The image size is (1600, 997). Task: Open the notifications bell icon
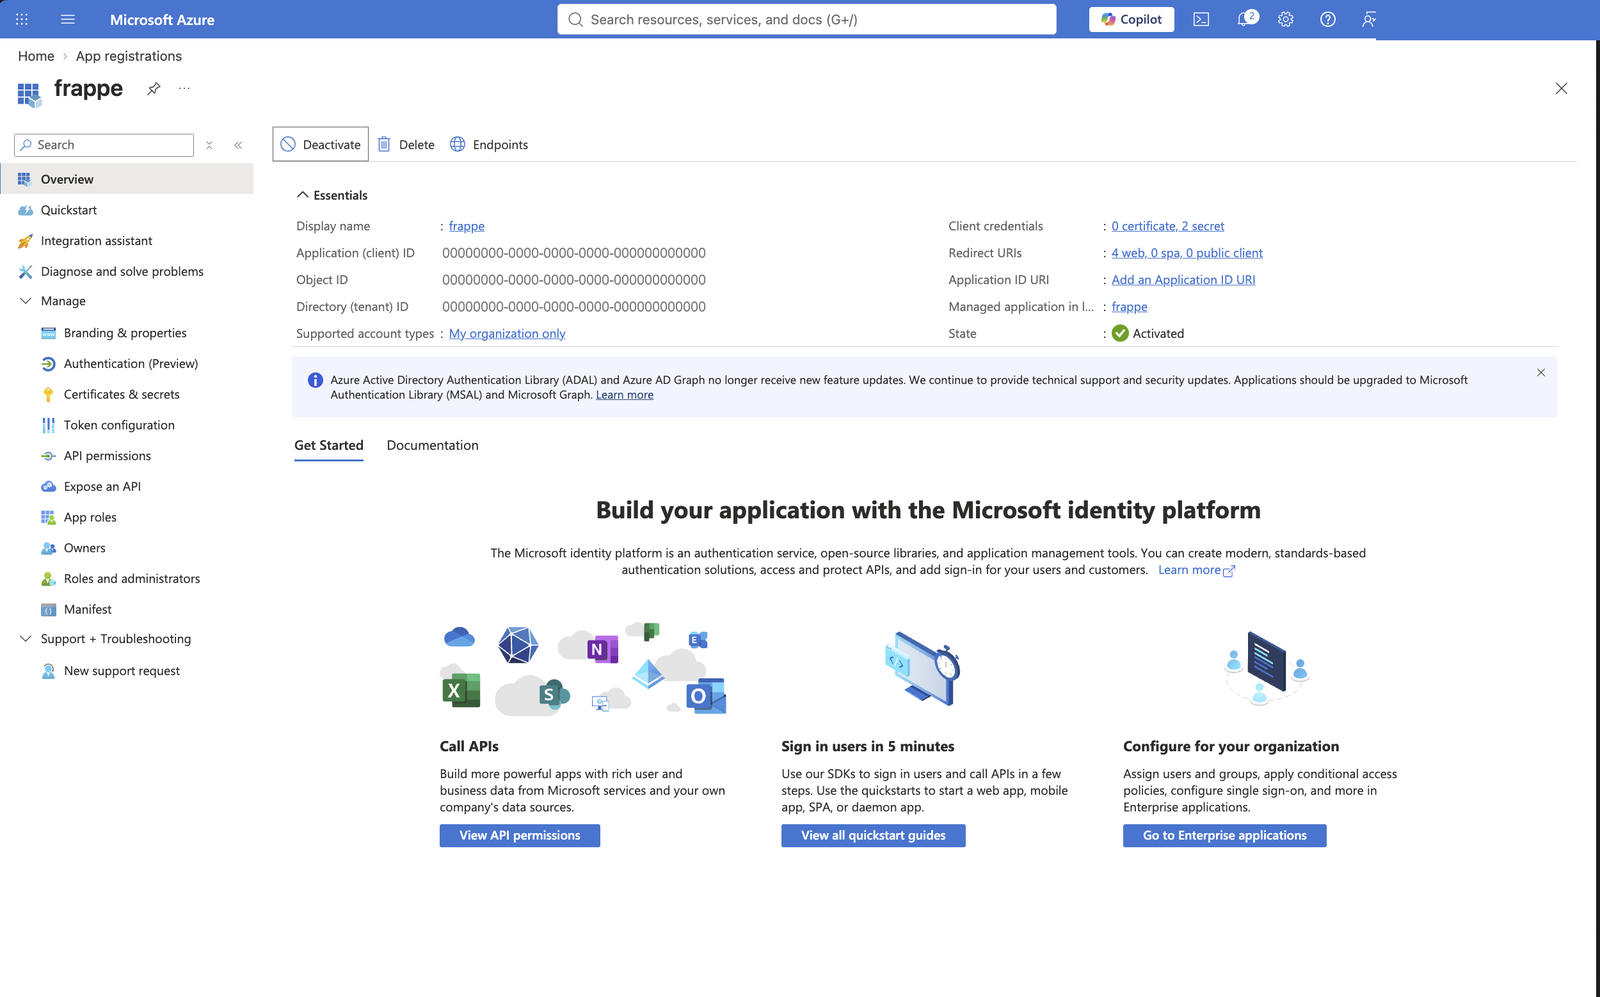(1245, 19)
